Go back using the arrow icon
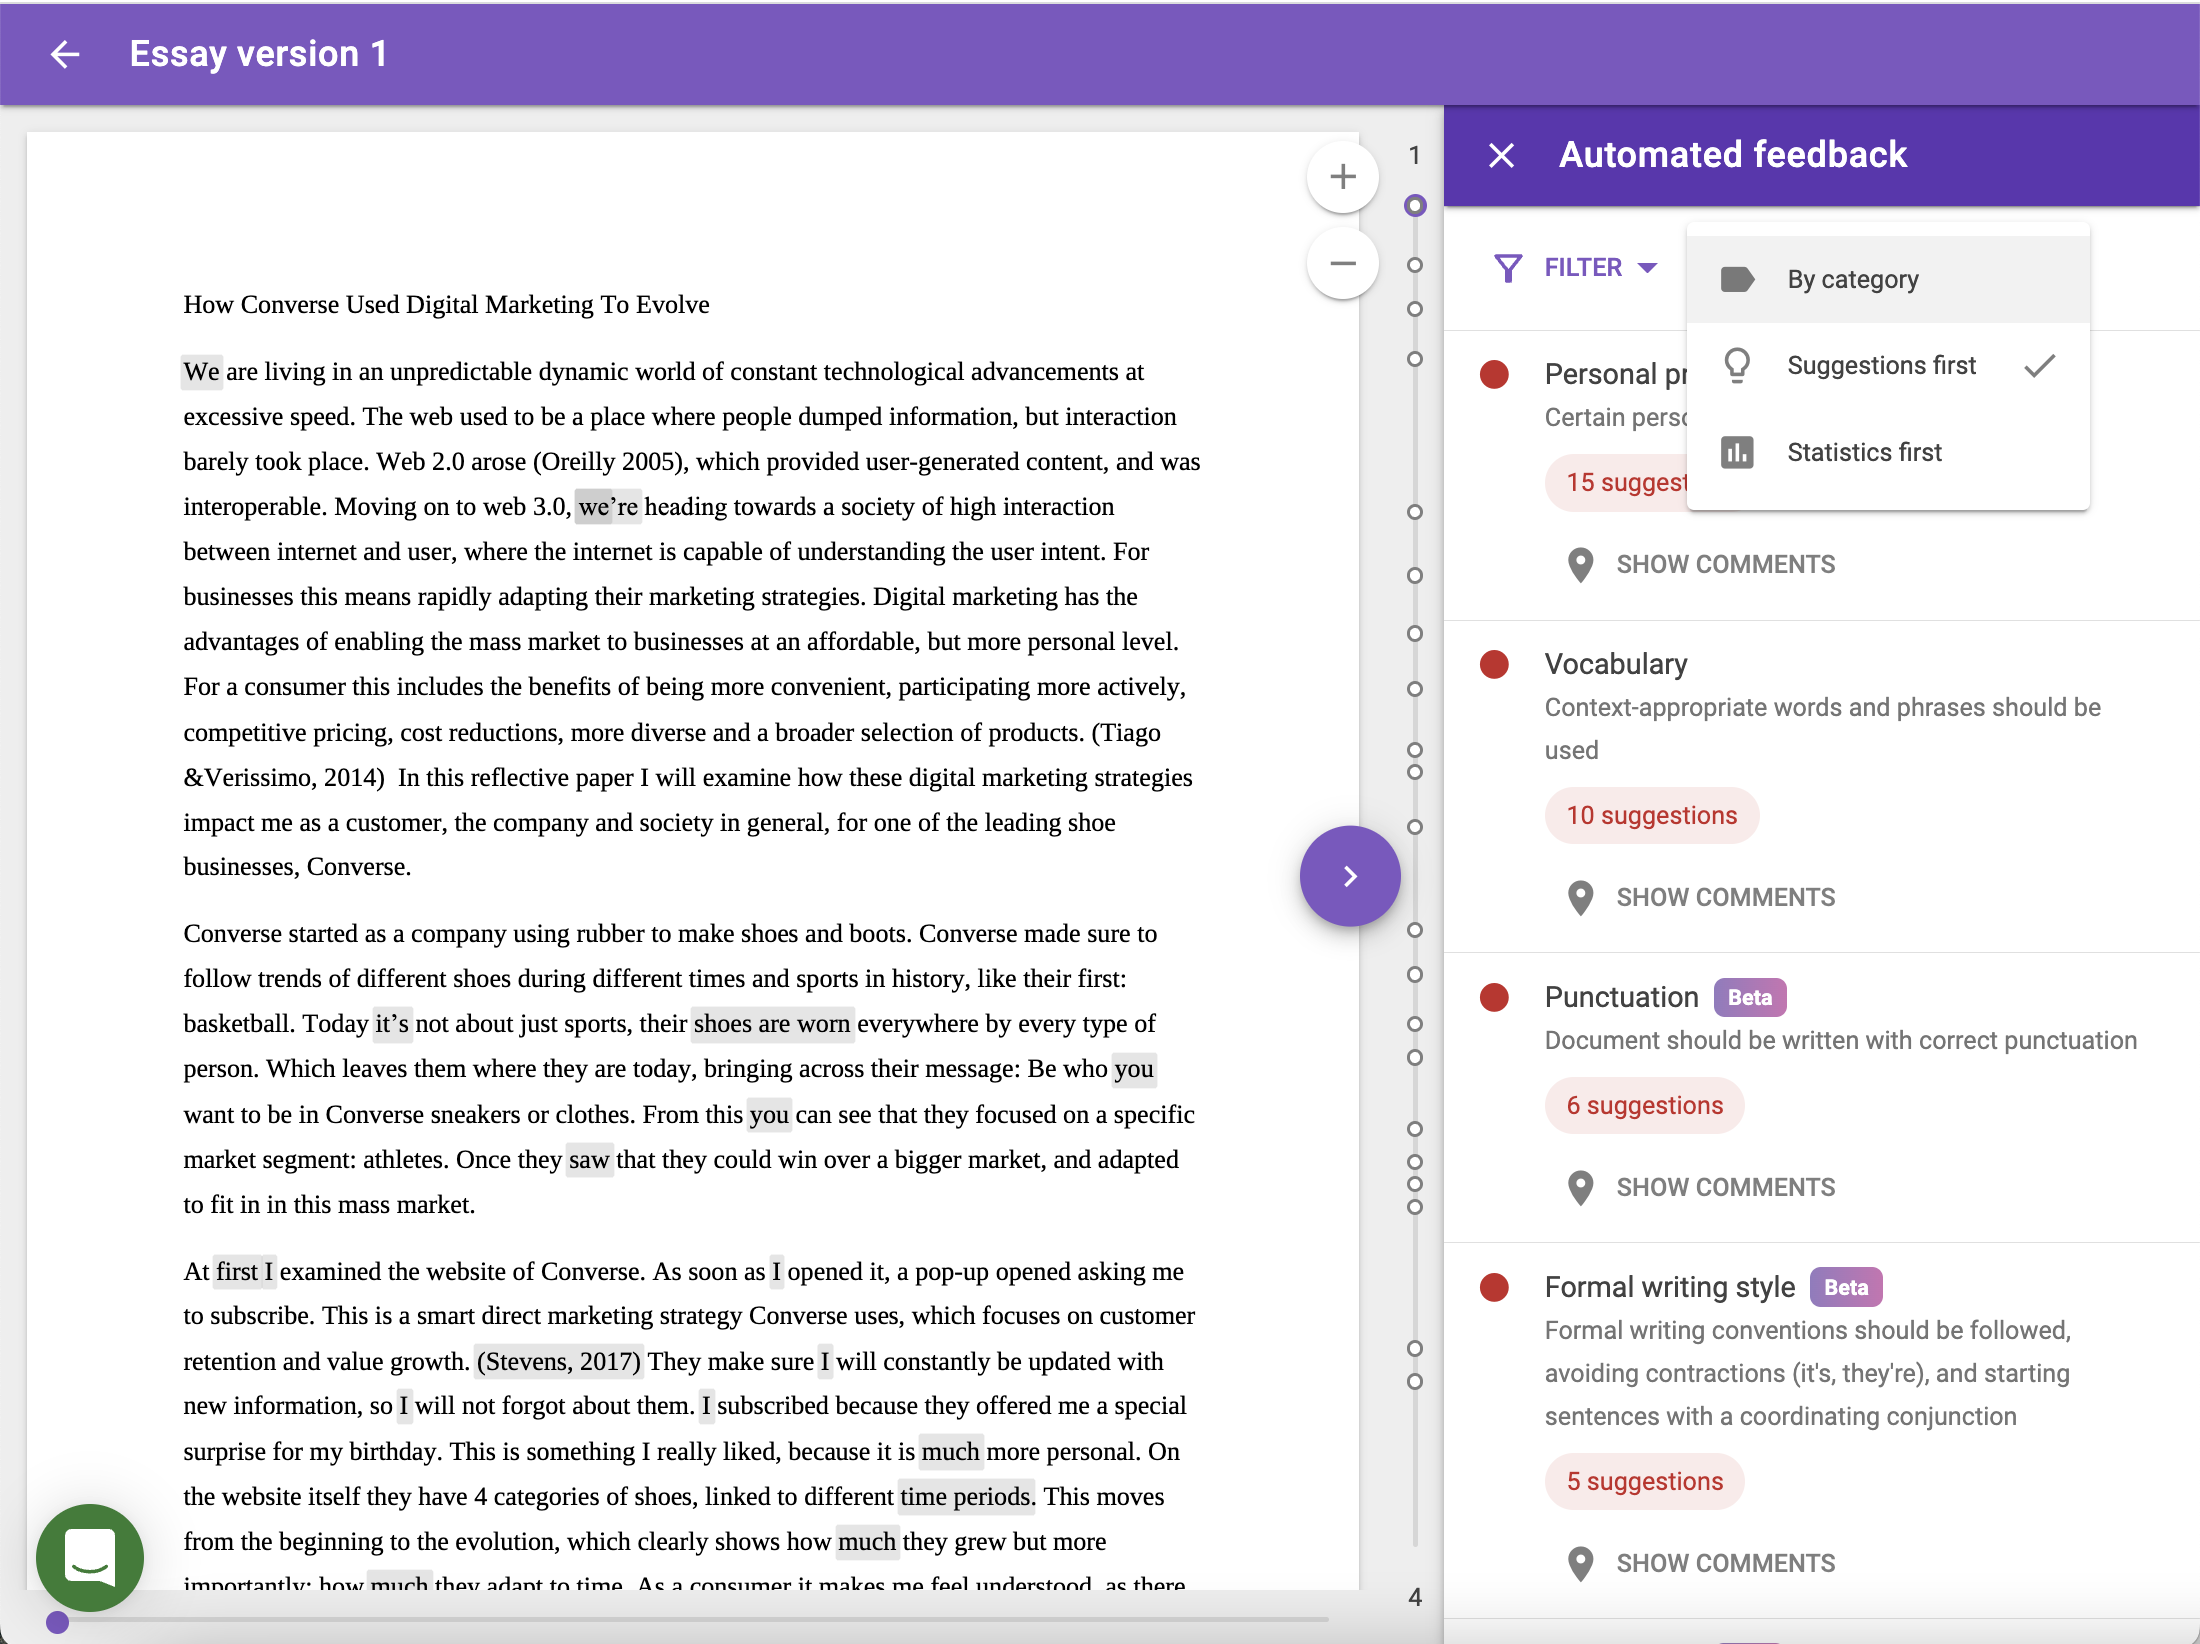2200x1644 pixels. pos(65,54)
